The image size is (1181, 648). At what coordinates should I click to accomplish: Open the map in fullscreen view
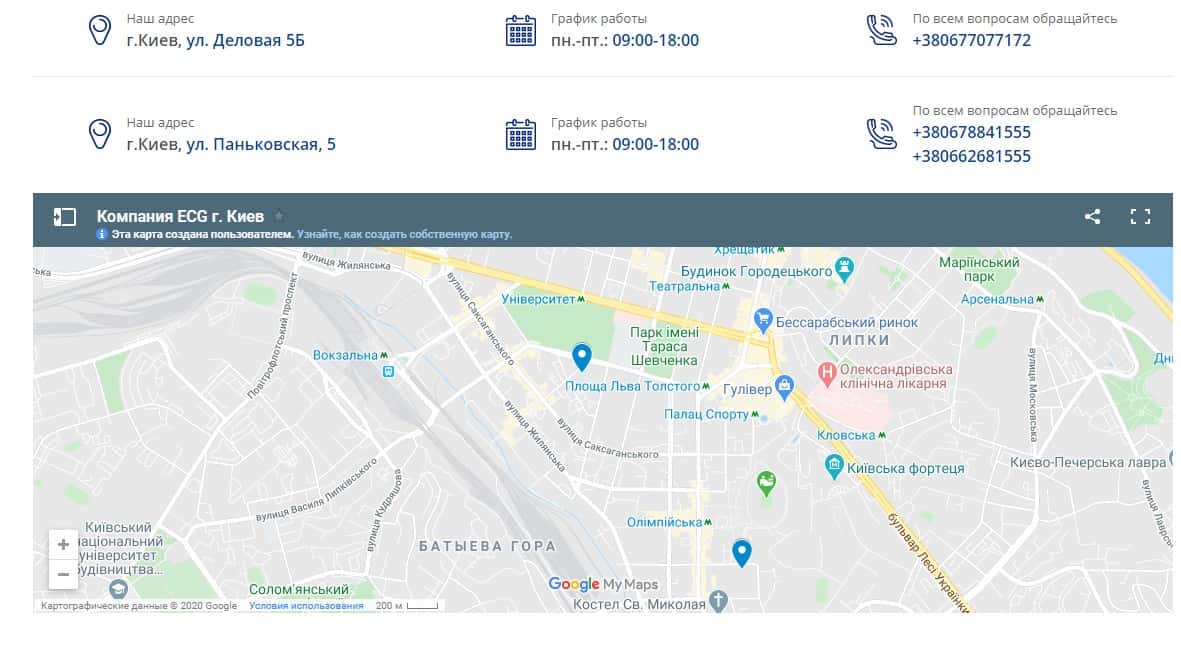[x=1140, y=217]
